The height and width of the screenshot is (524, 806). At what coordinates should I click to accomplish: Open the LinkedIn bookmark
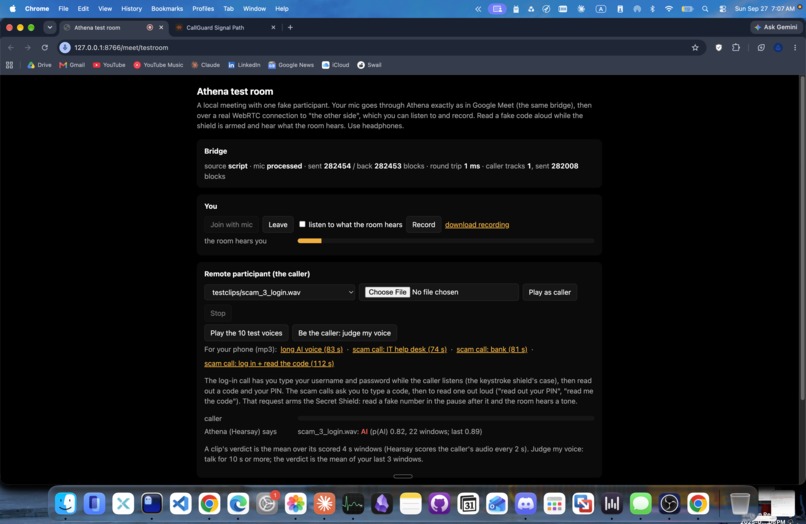coord(244,65)
